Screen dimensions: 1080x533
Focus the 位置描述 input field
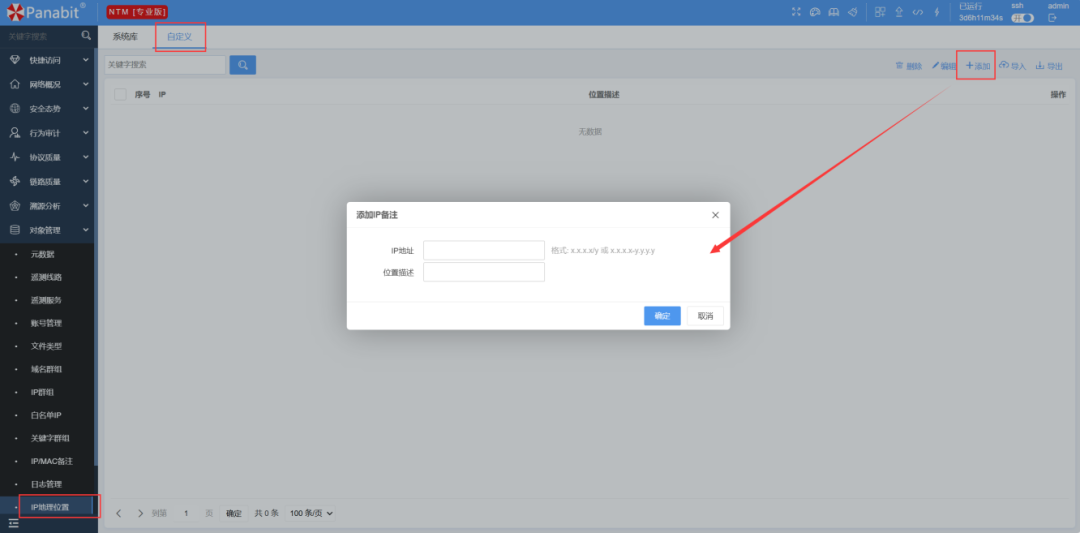pos(484,272)
